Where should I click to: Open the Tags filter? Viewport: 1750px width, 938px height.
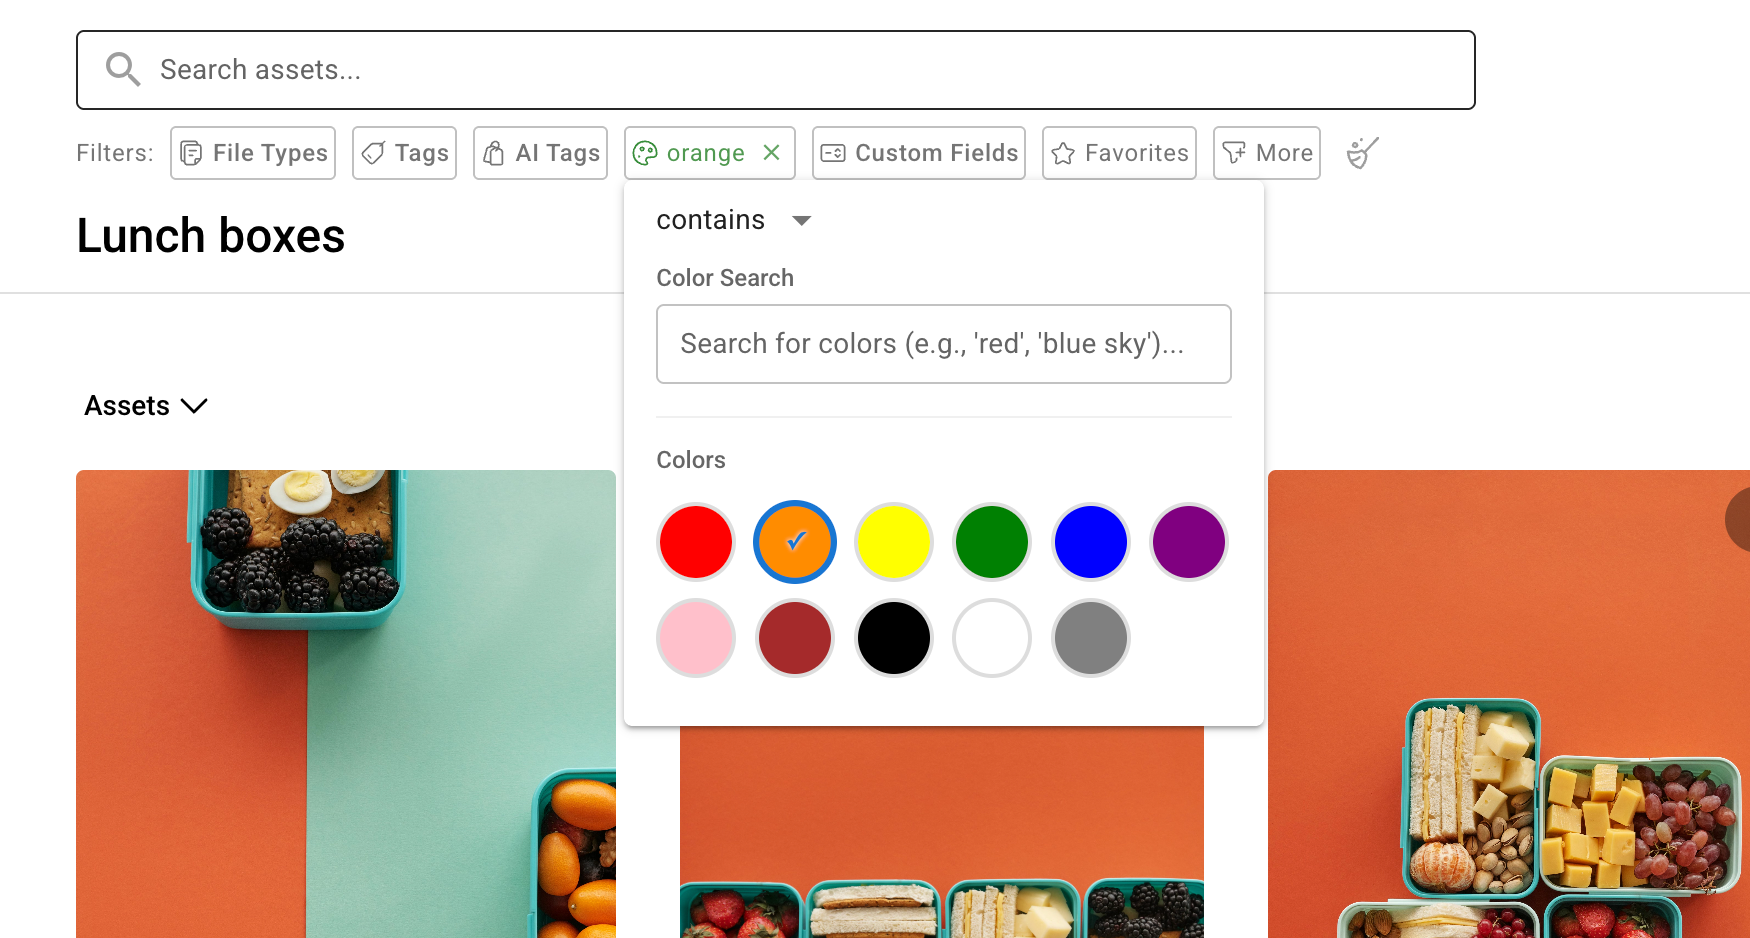404,152
